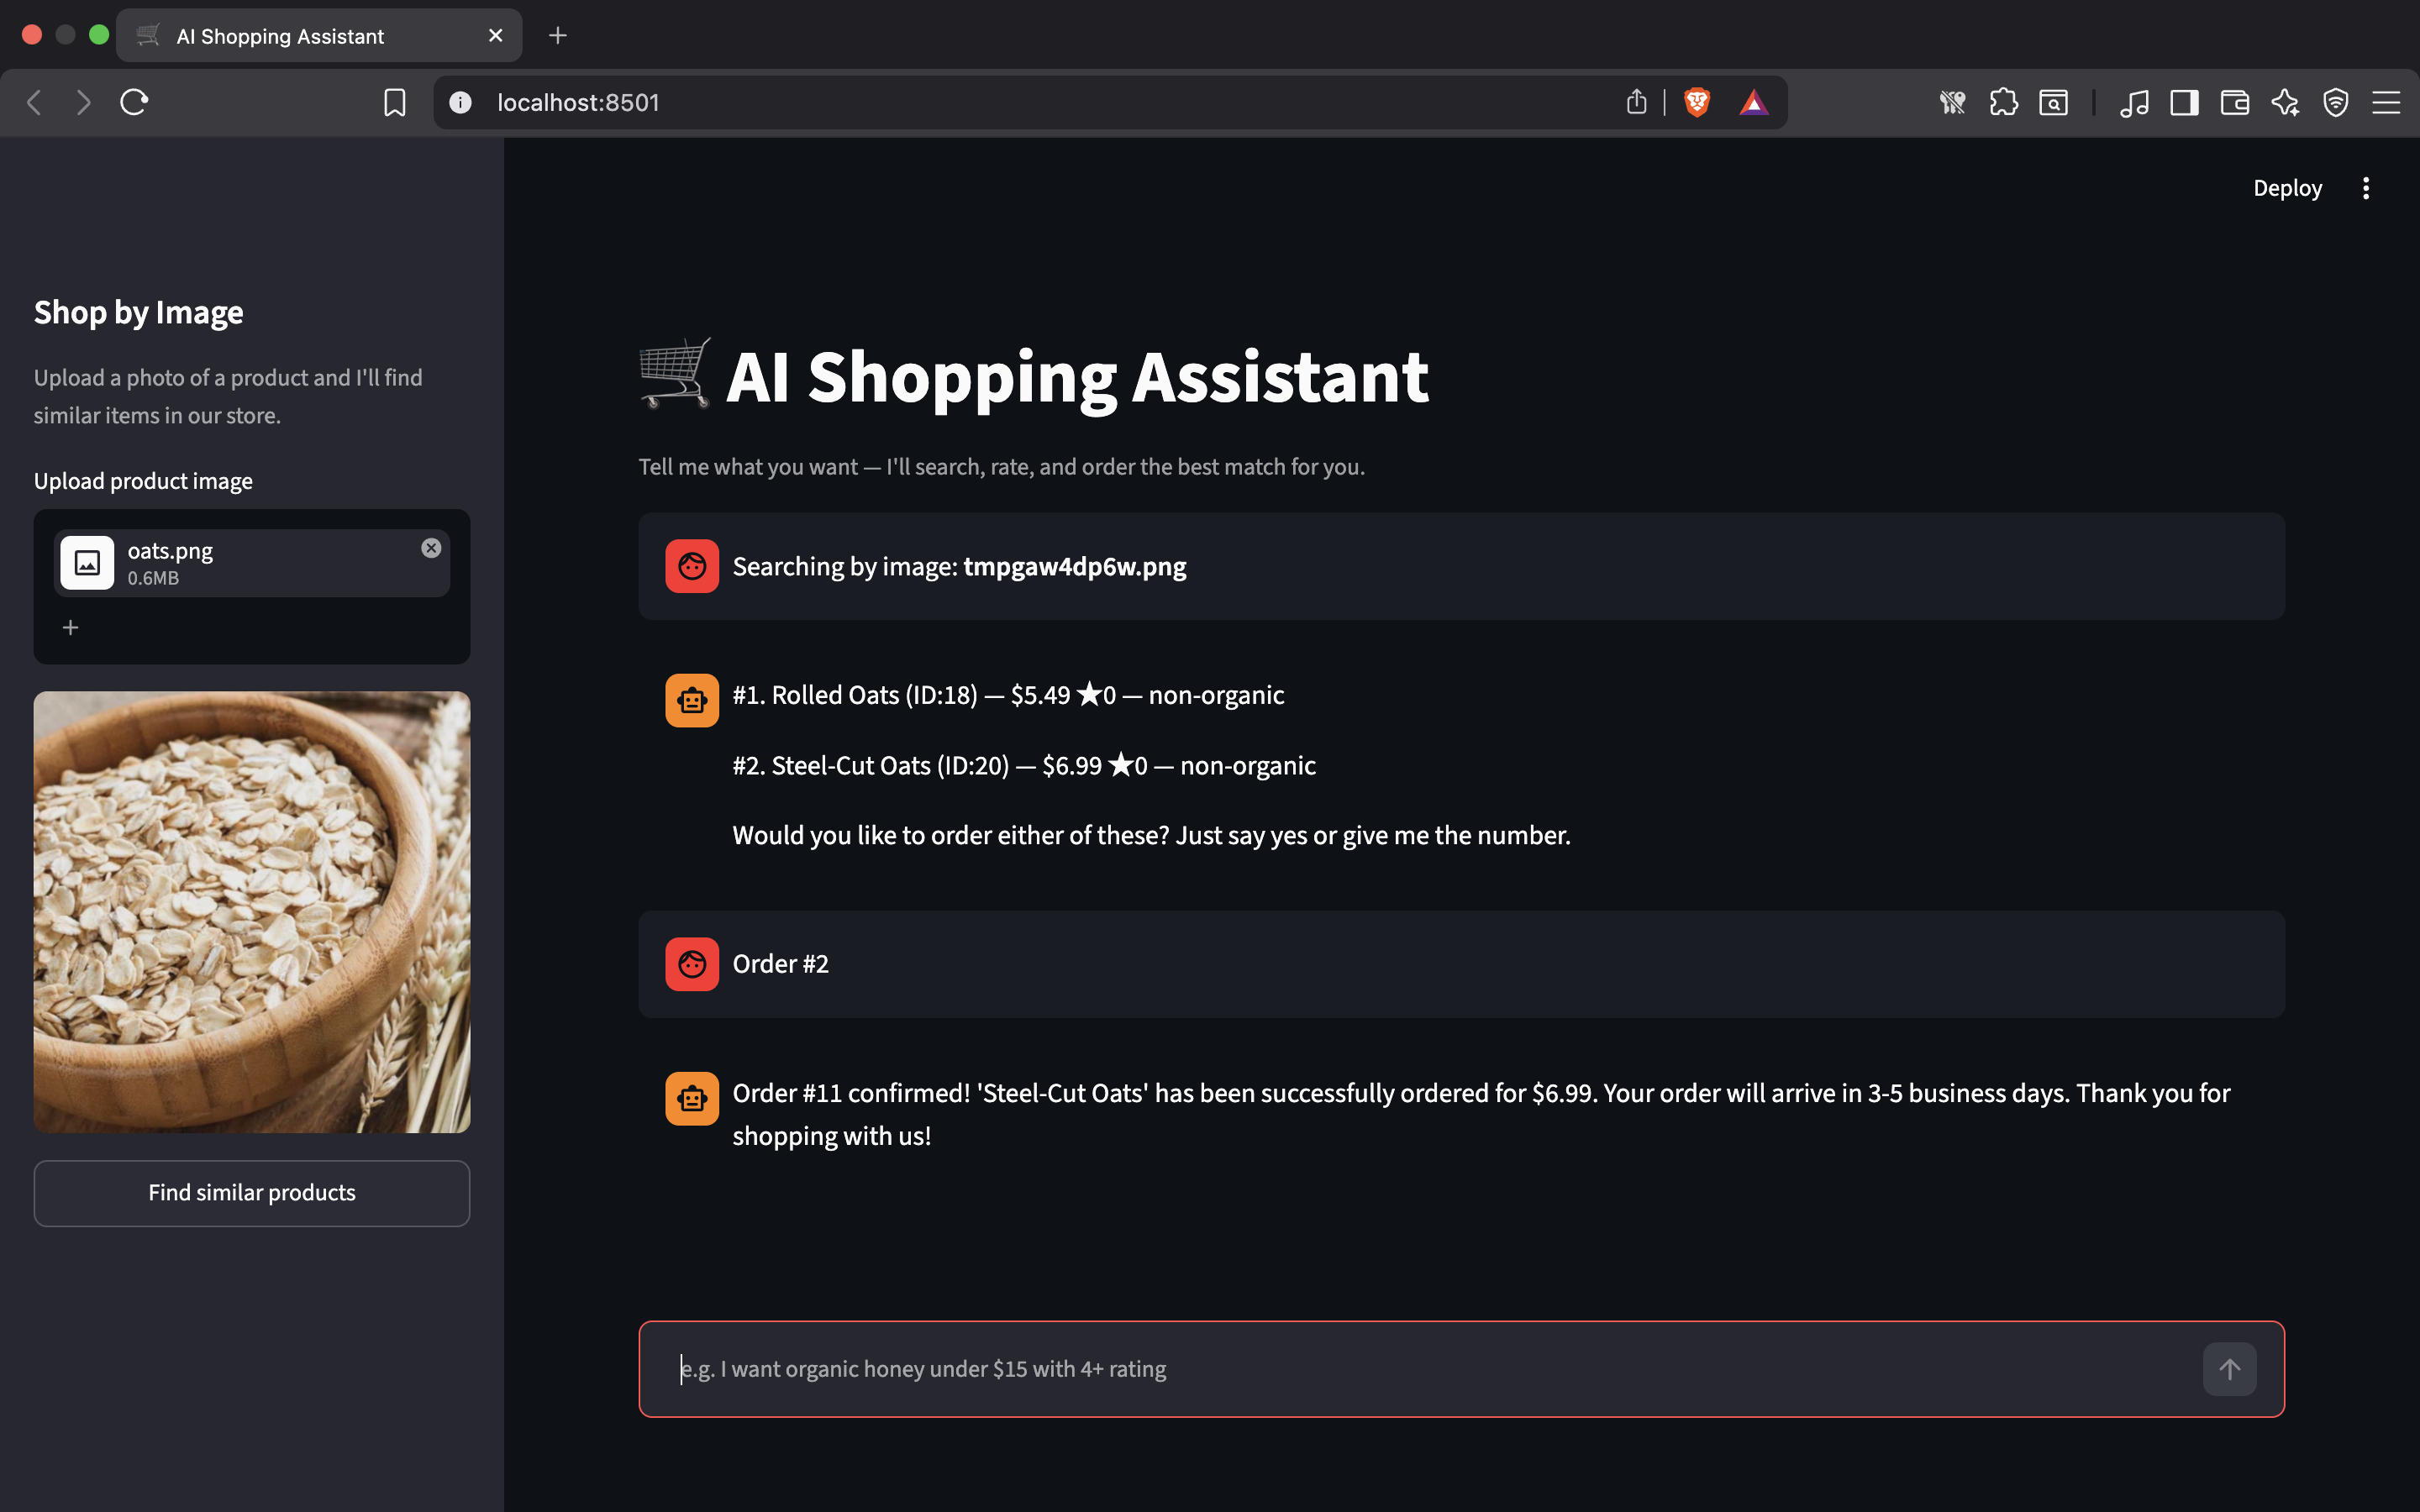Select the Steel-Cut Oats (ID:20) result line
The width and height of the screenshot is (2420, 1512).
1024,766
